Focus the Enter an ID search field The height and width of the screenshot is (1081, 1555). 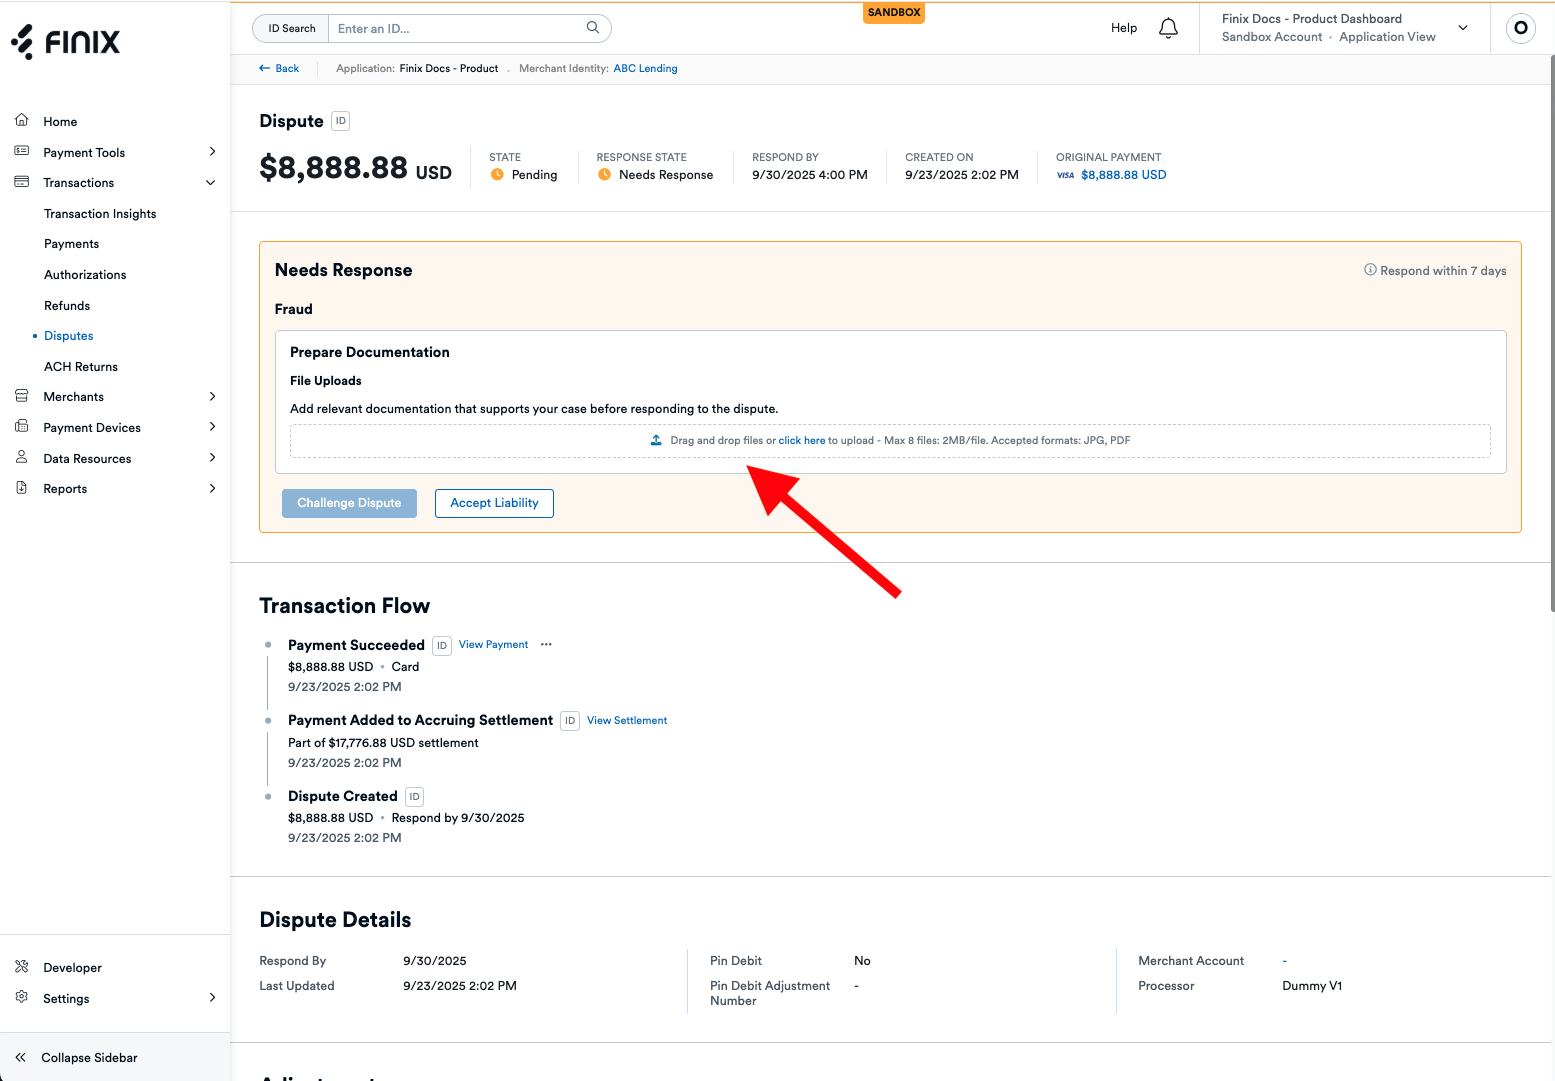pos(458,29)
